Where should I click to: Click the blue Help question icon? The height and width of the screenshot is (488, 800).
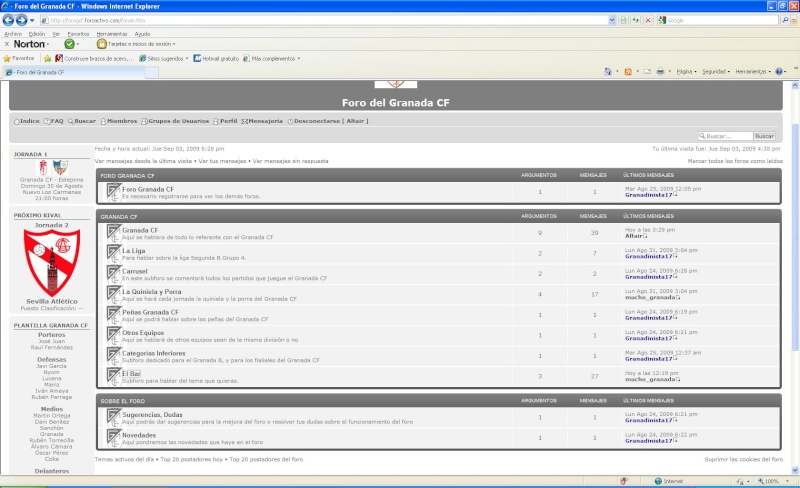[x=779, y=71]
